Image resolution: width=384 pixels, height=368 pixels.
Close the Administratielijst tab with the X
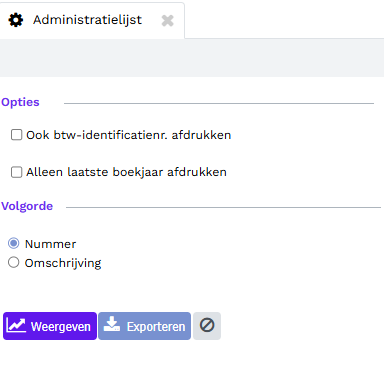(168, 21)
